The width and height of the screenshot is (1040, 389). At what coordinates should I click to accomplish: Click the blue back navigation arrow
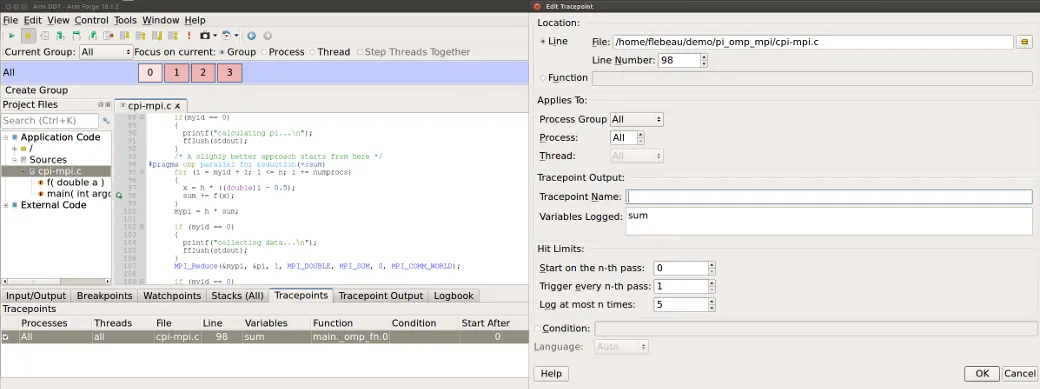(251, 36)
